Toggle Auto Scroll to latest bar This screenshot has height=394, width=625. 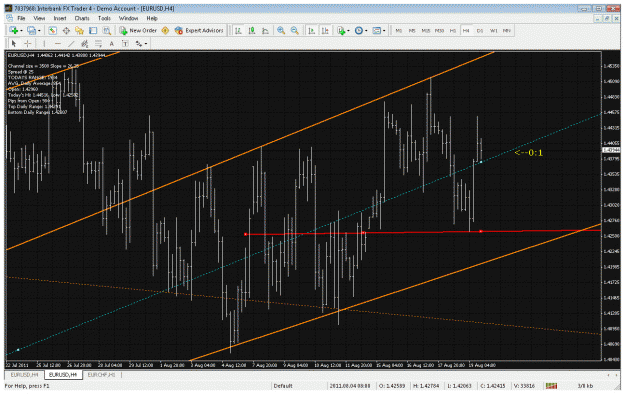tap(312, 31)
